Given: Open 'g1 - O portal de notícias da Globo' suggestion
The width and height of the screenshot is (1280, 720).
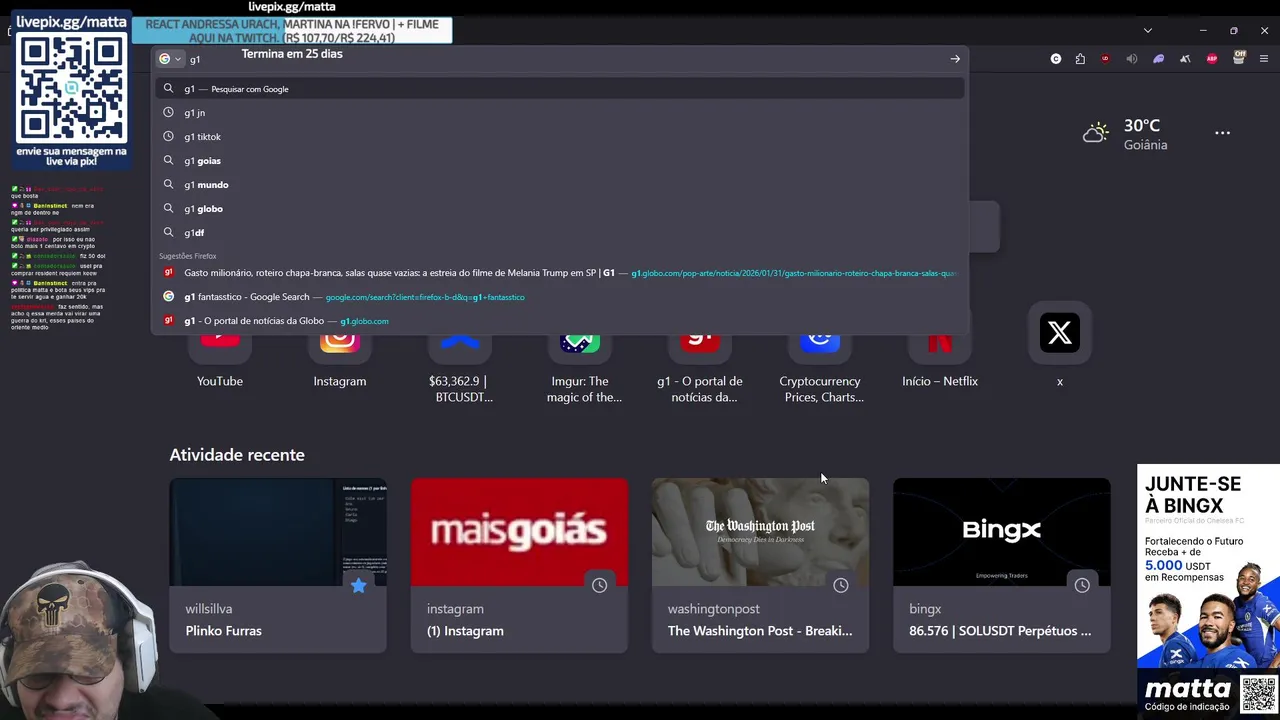Looking at the screenshot, I should (560, 321).
